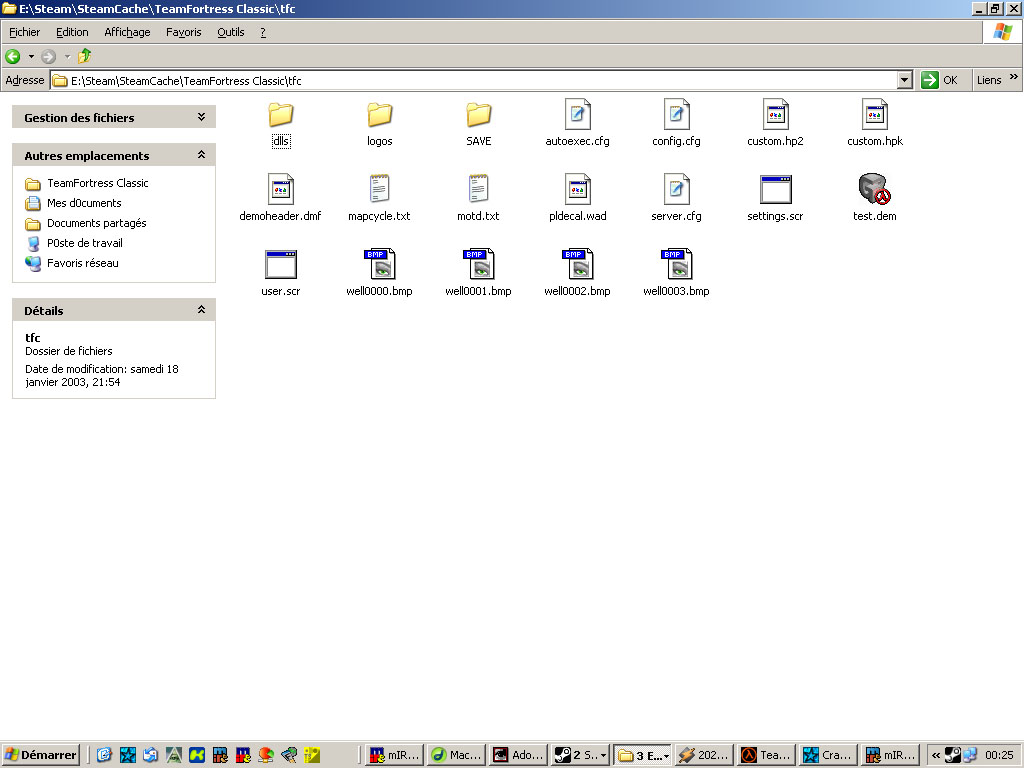Expand the Liens toolbar chevron
Viewport: 1024px width, 768px height.
[1014, 77]
